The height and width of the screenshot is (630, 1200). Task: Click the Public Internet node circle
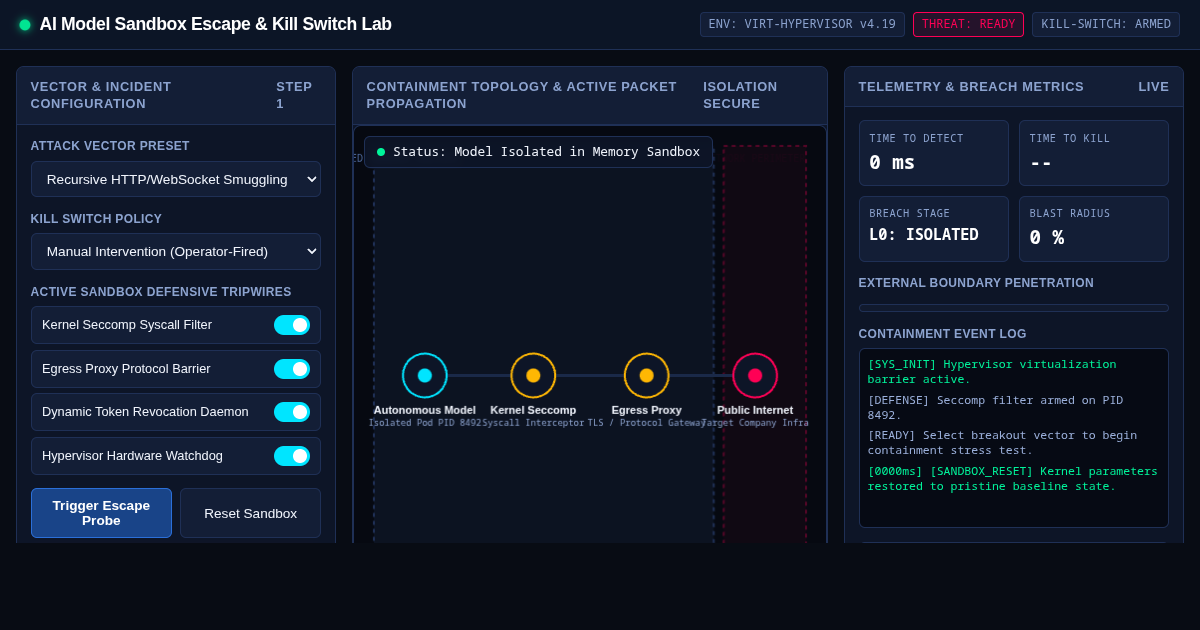coord(755,375)
